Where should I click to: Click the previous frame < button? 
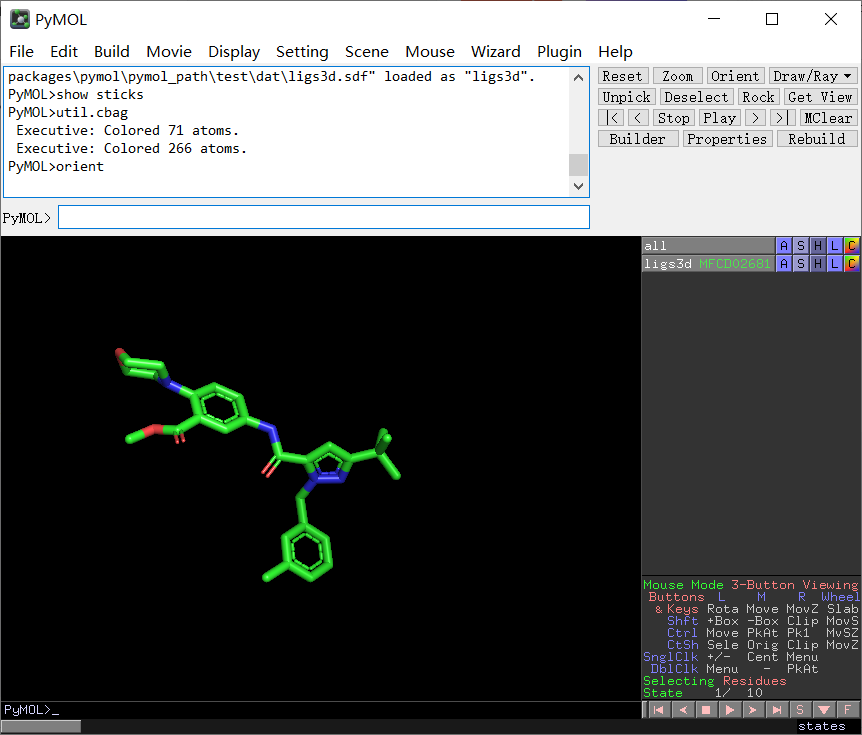tap(638, 118)
